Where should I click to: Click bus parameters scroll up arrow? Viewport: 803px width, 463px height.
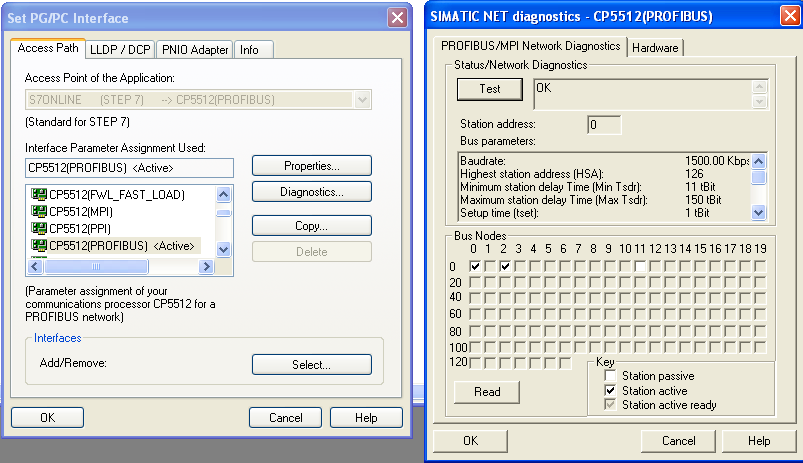[758, 161]
